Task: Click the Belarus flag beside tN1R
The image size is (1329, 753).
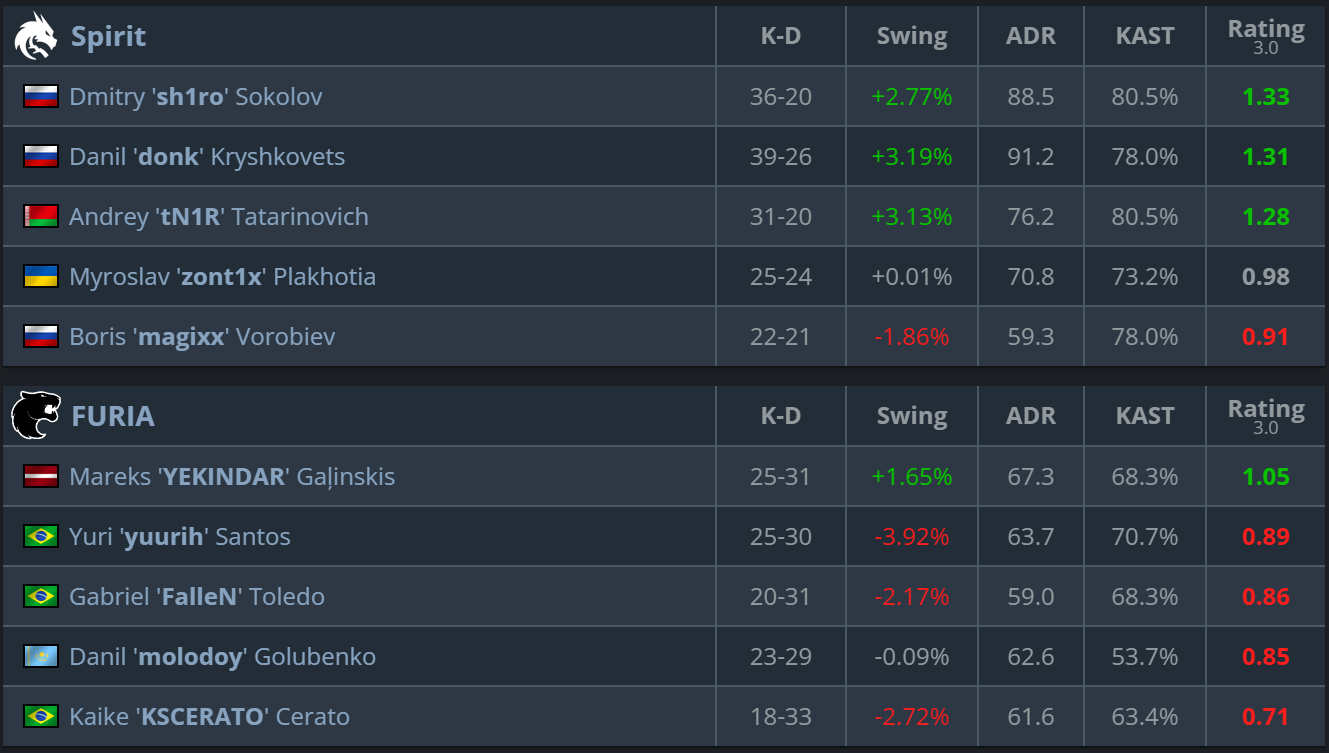Action: (x=41, y=216)
